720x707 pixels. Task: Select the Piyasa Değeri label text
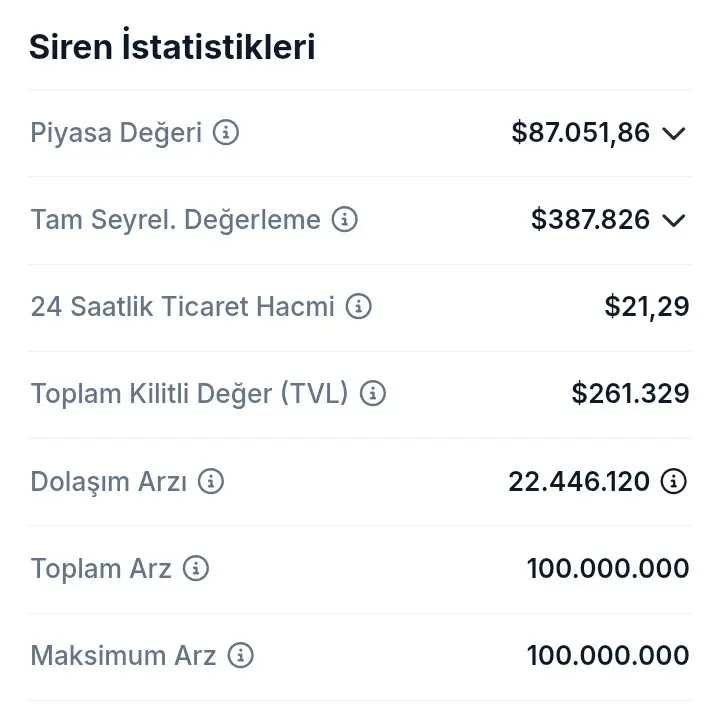pos(116,133)
